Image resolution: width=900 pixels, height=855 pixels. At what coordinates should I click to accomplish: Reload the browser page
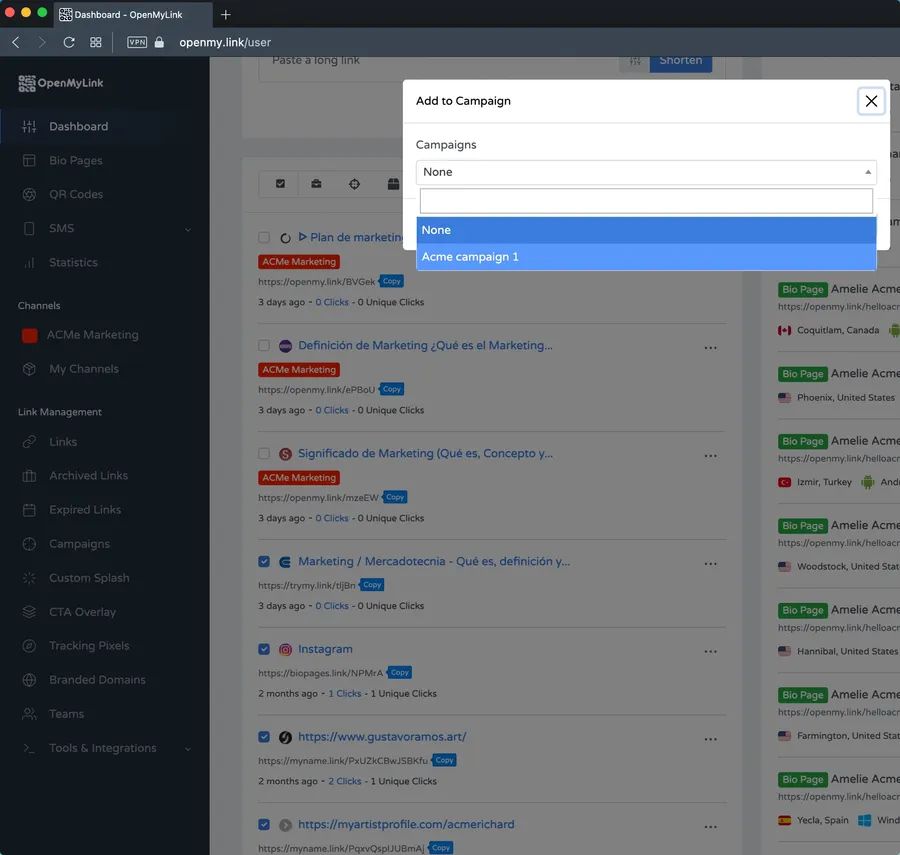69,42
